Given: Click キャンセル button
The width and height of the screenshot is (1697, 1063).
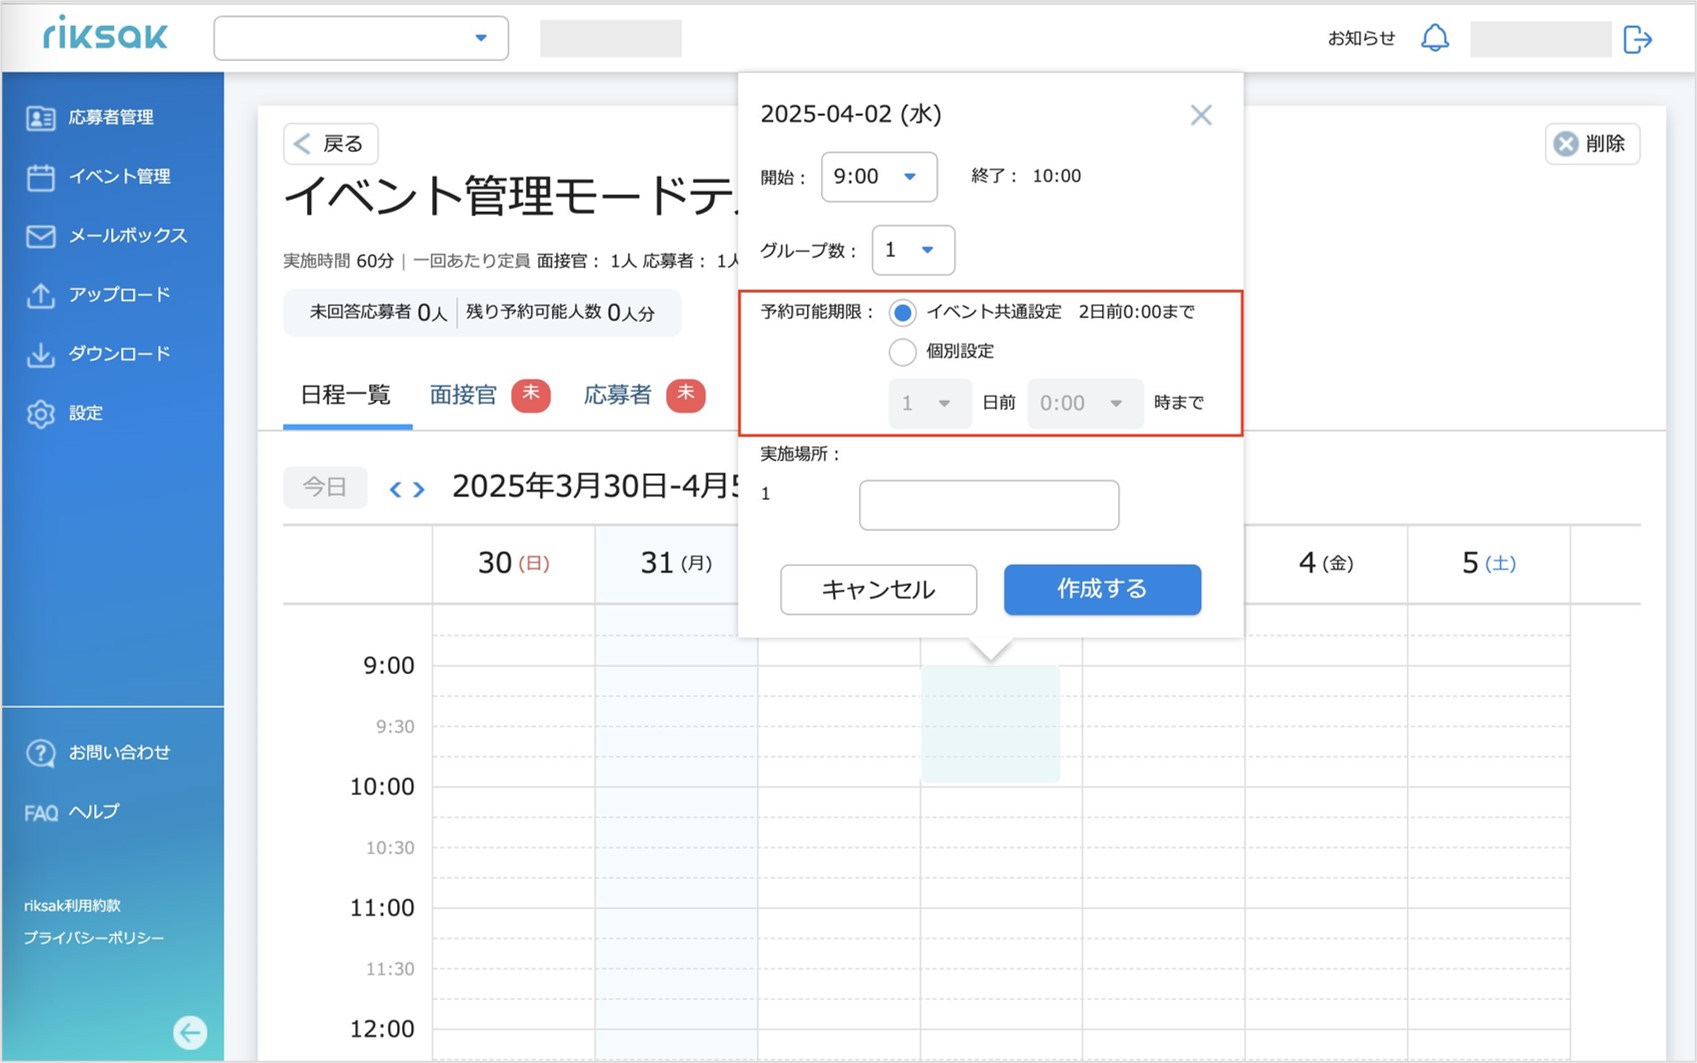Looking at the screenshot, I should 878,590.
